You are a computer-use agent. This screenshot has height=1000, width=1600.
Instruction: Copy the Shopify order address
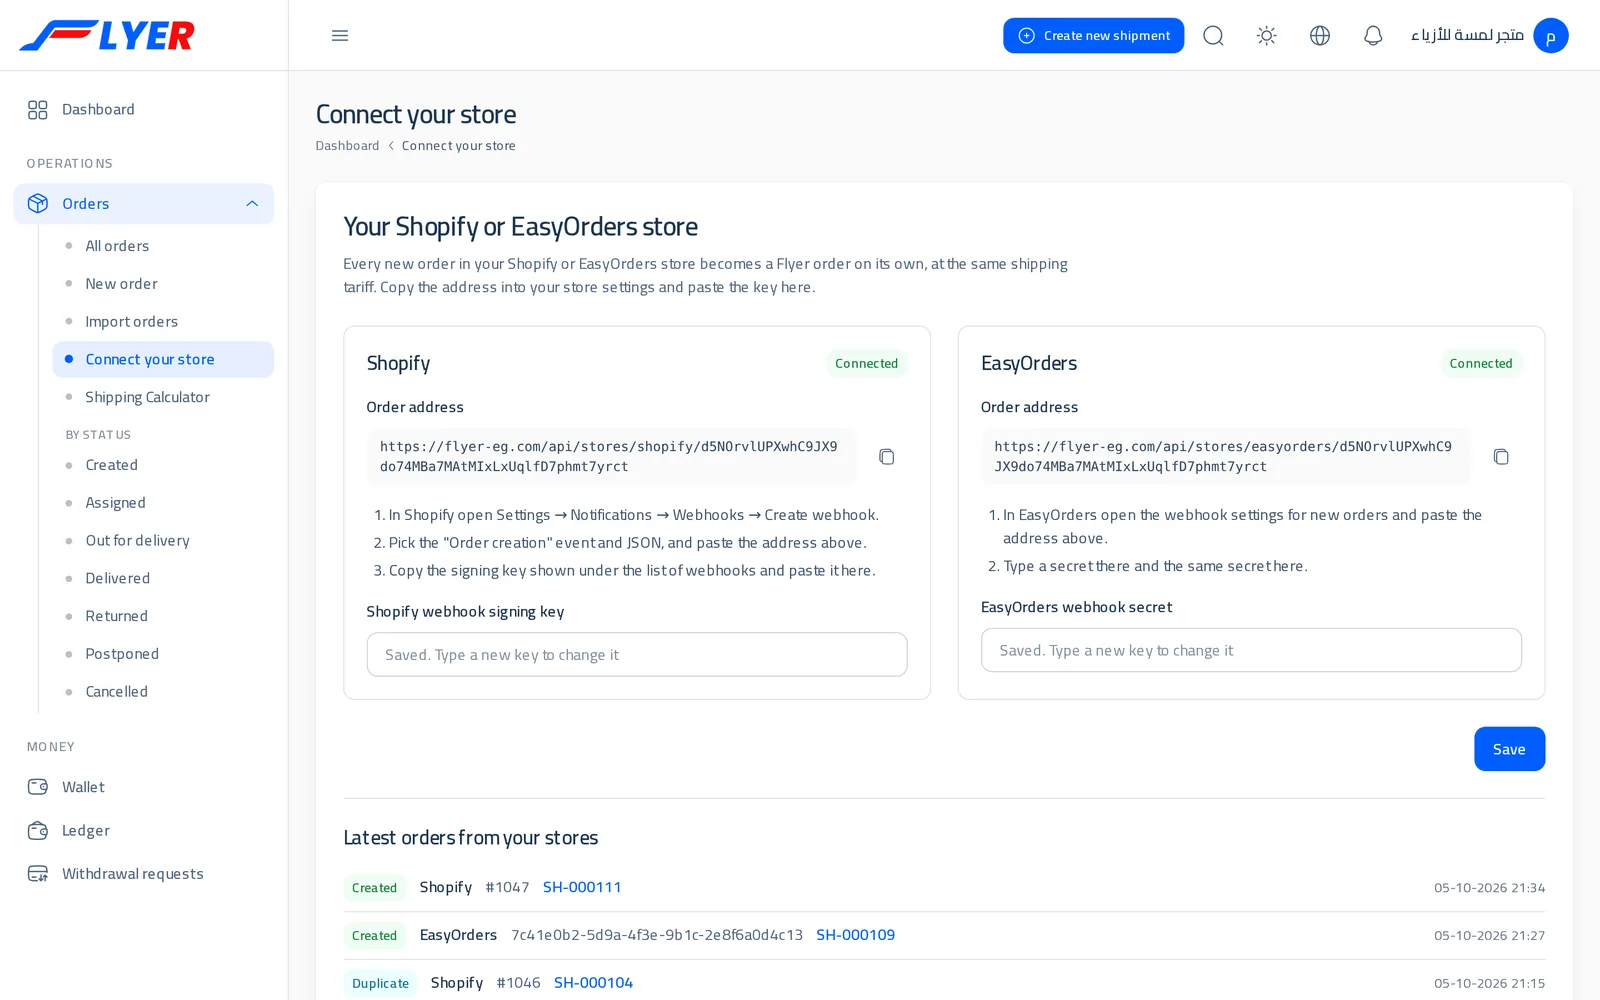click(886, 457)
